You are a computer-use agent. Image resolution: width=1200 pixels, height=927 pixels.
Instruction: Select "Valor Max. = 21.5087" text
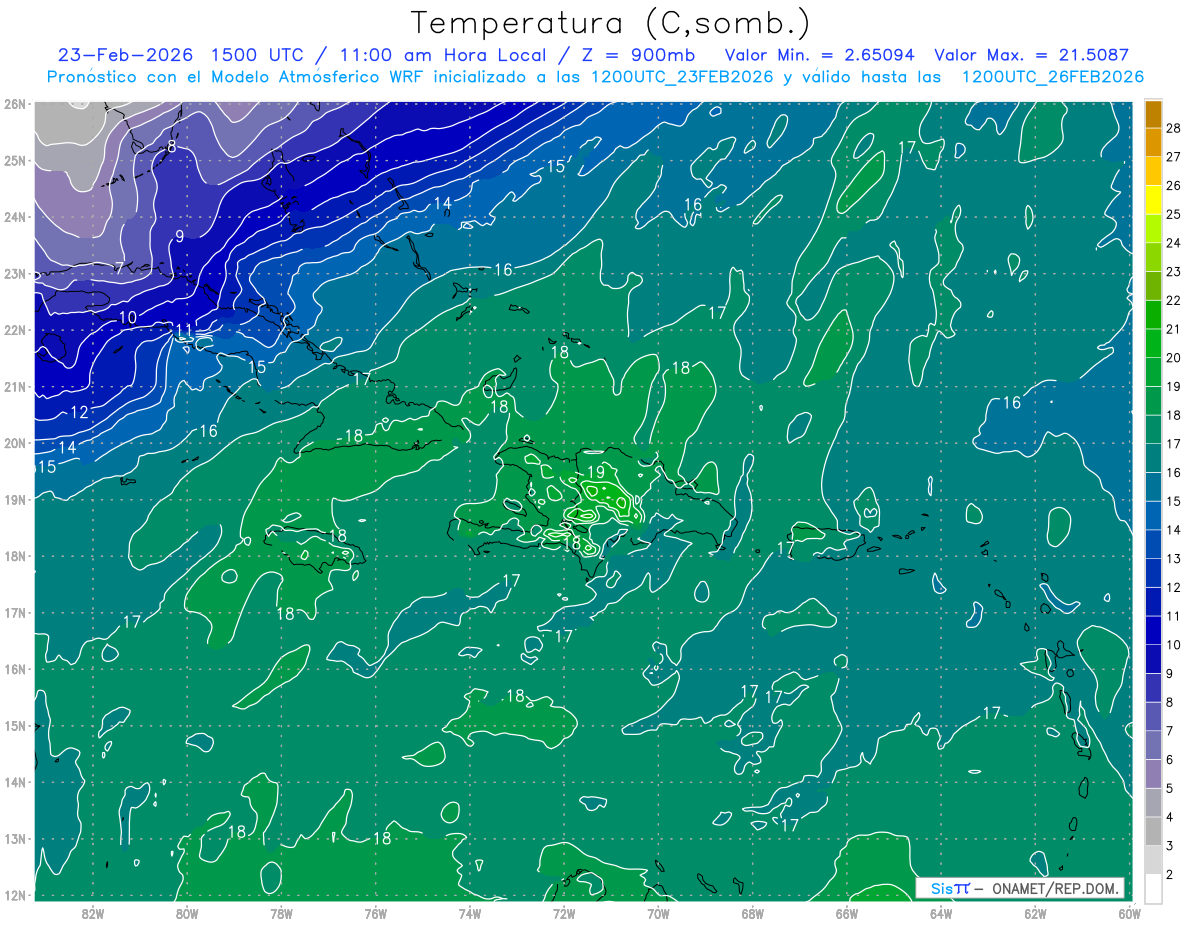(1031, 55)
